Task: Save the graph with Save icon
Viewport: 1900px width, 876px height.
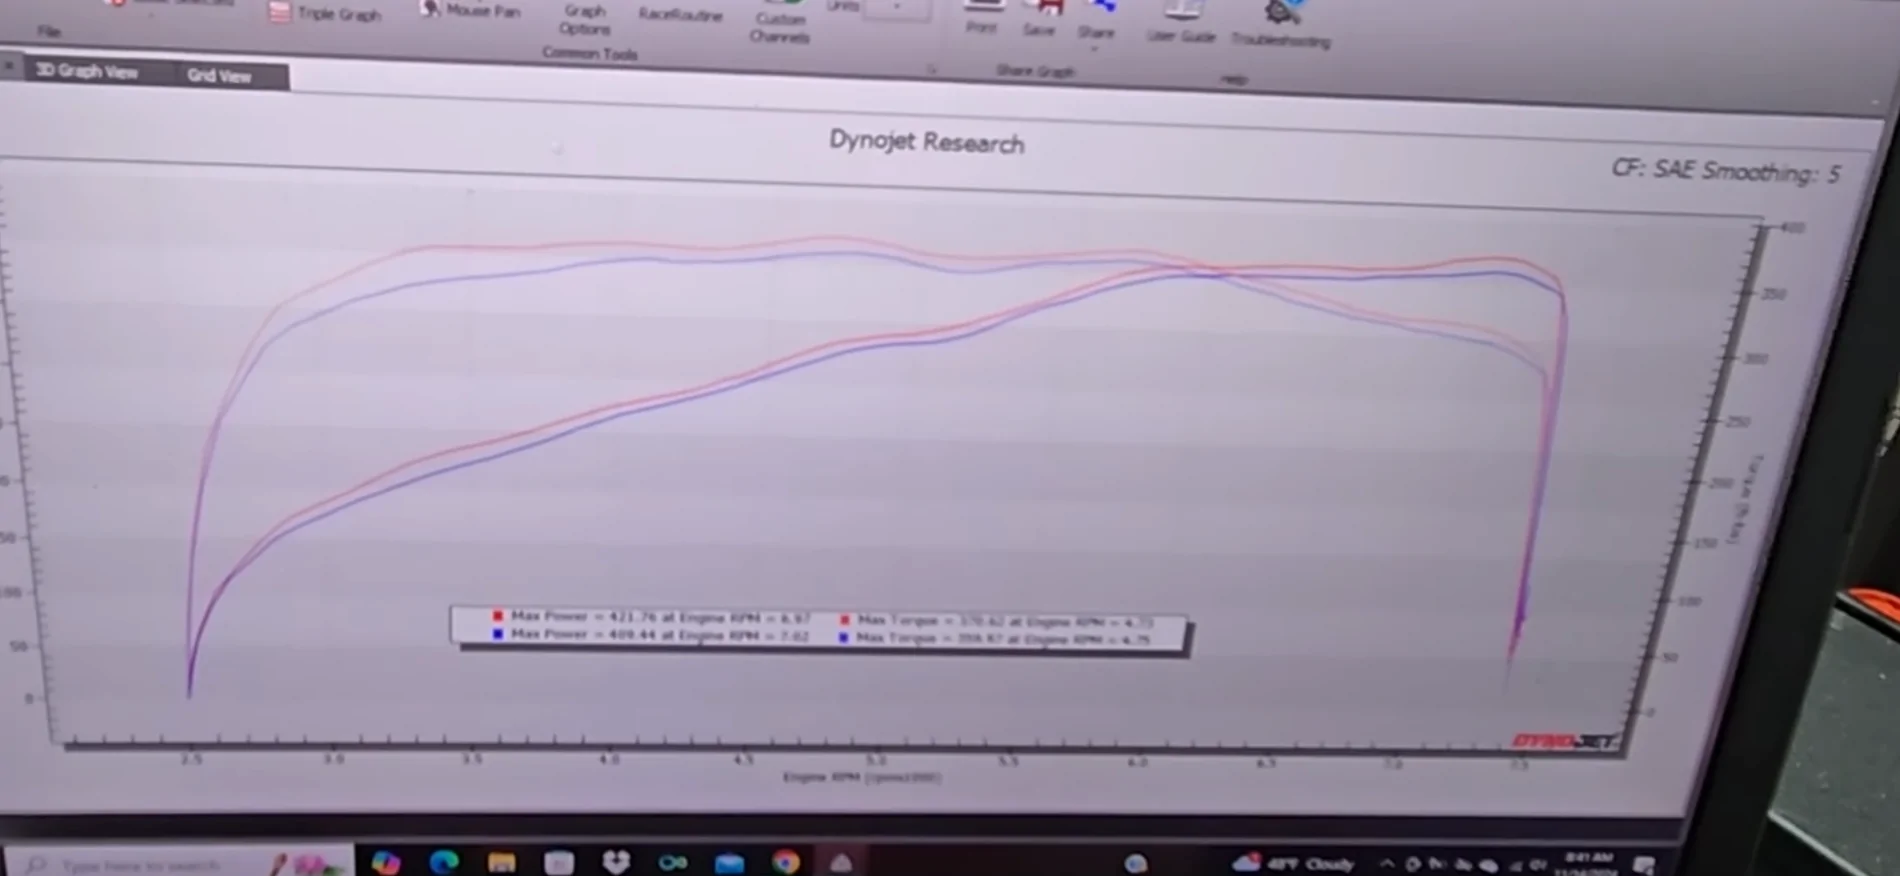Action: pos(1040,20)
